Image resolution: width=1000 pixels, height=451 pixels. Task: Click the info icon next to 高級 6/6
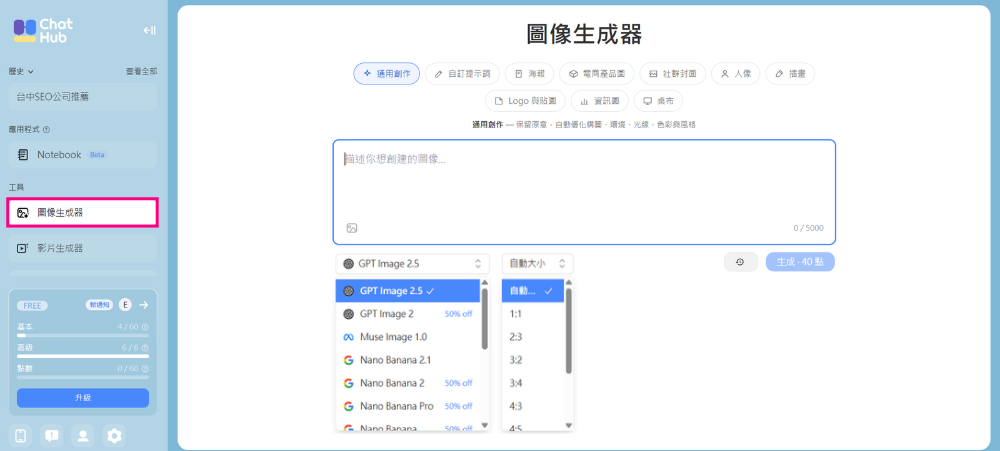tap(145, 348)
